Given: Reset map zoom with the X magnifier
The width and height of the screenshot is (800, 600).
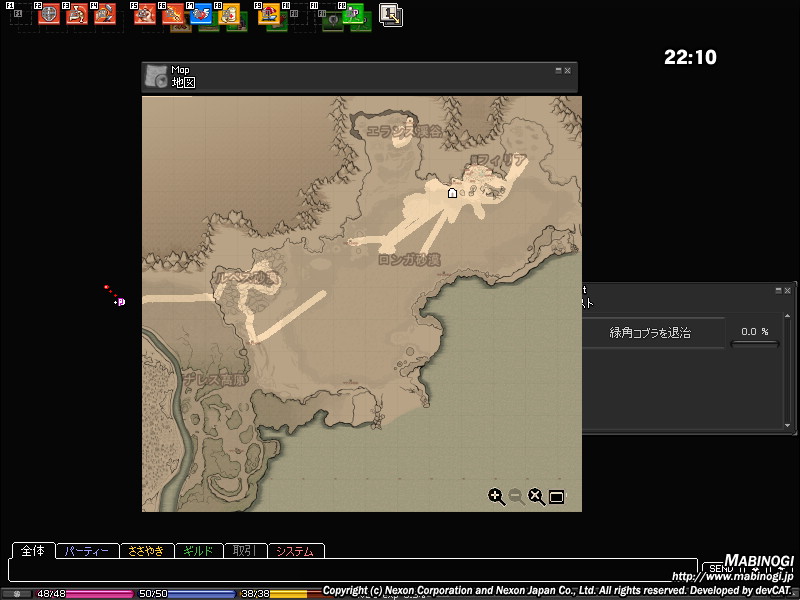Looking at the screenshot, I should click(x=536, y=496).
